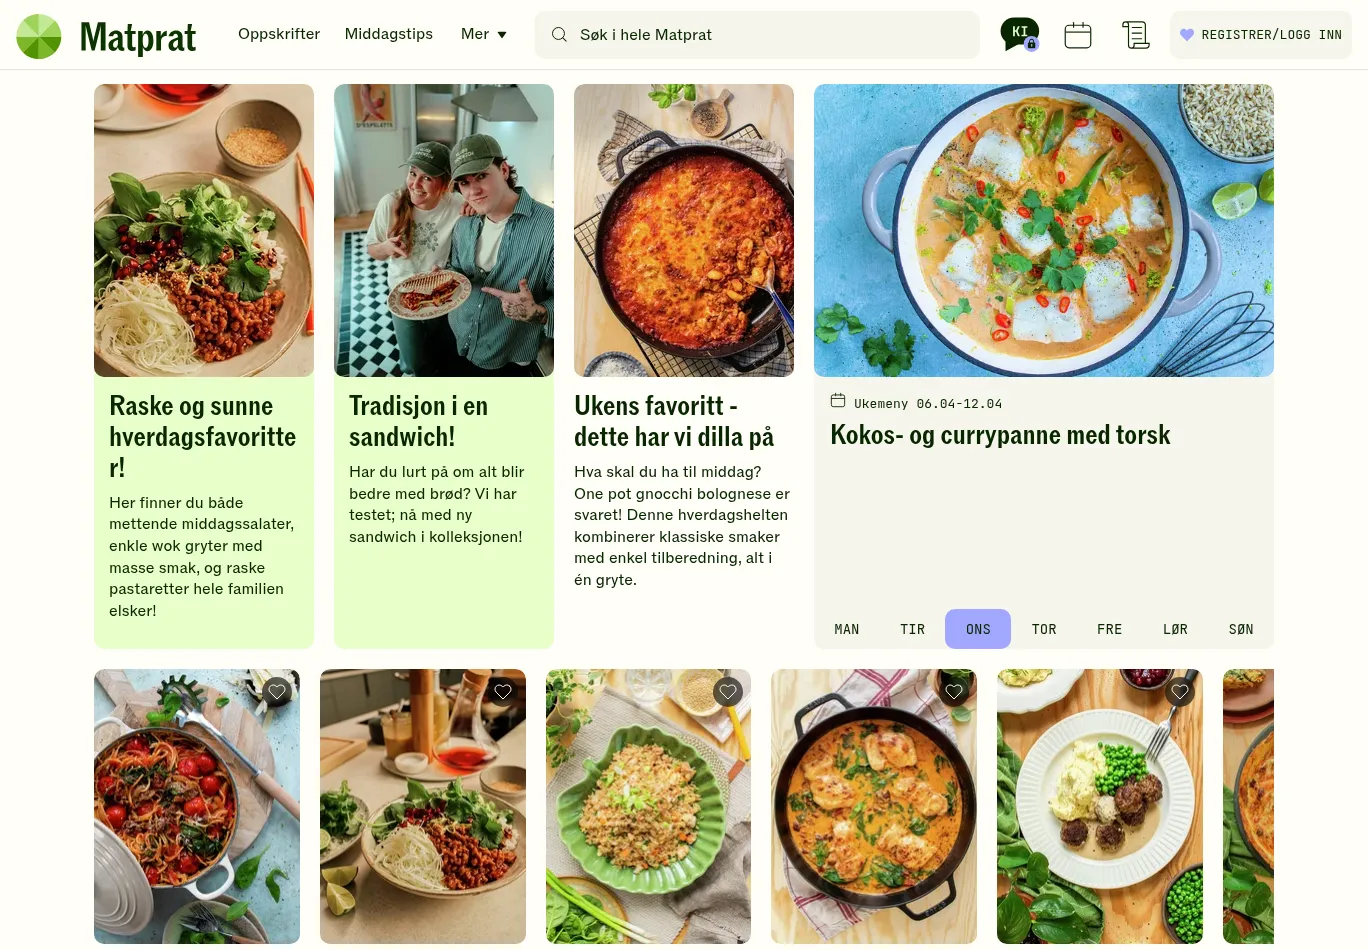
Task: Go to Middagstips page
Action: 389,34
